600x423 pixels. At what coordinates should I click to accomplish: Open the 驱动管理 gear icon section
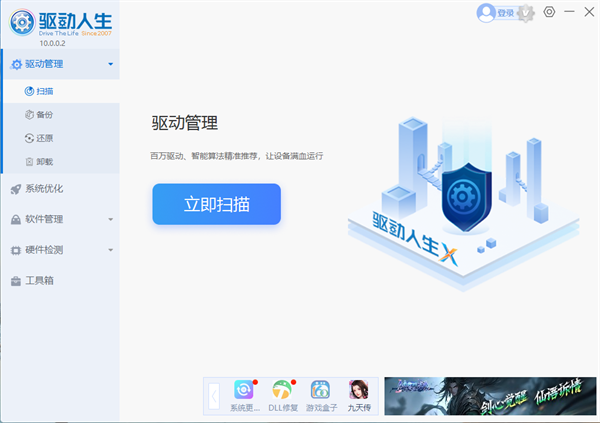click(16, 64)
